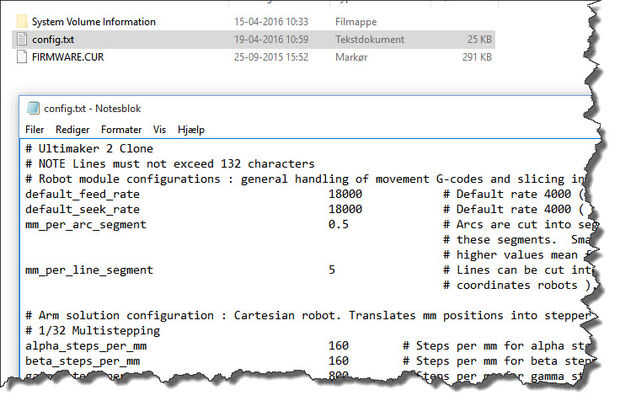
Task: Click the default_feed_rate '# Default rate 4000' comment
Action: [513, 194]
